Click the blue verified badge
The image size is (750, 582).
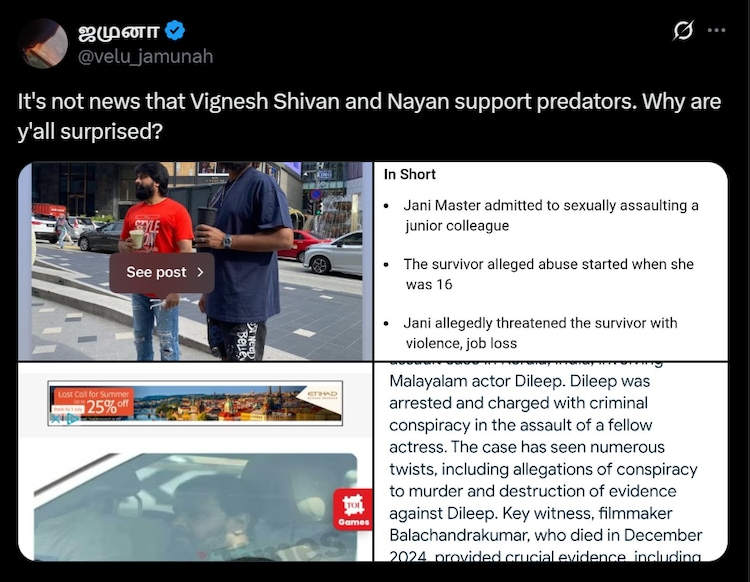(175, 31)
